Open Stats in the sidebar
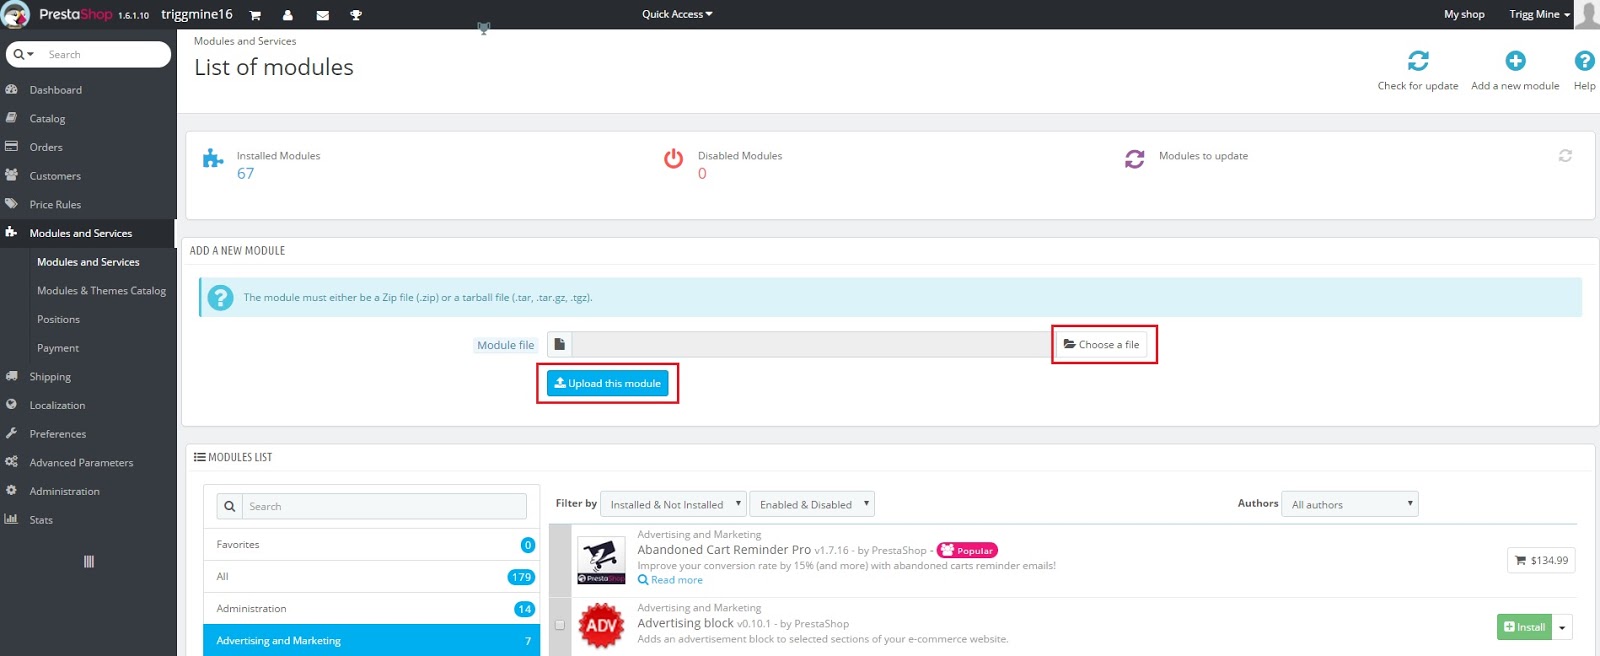This screenshot has height=656, width=1600. click(x=41, y=520)
